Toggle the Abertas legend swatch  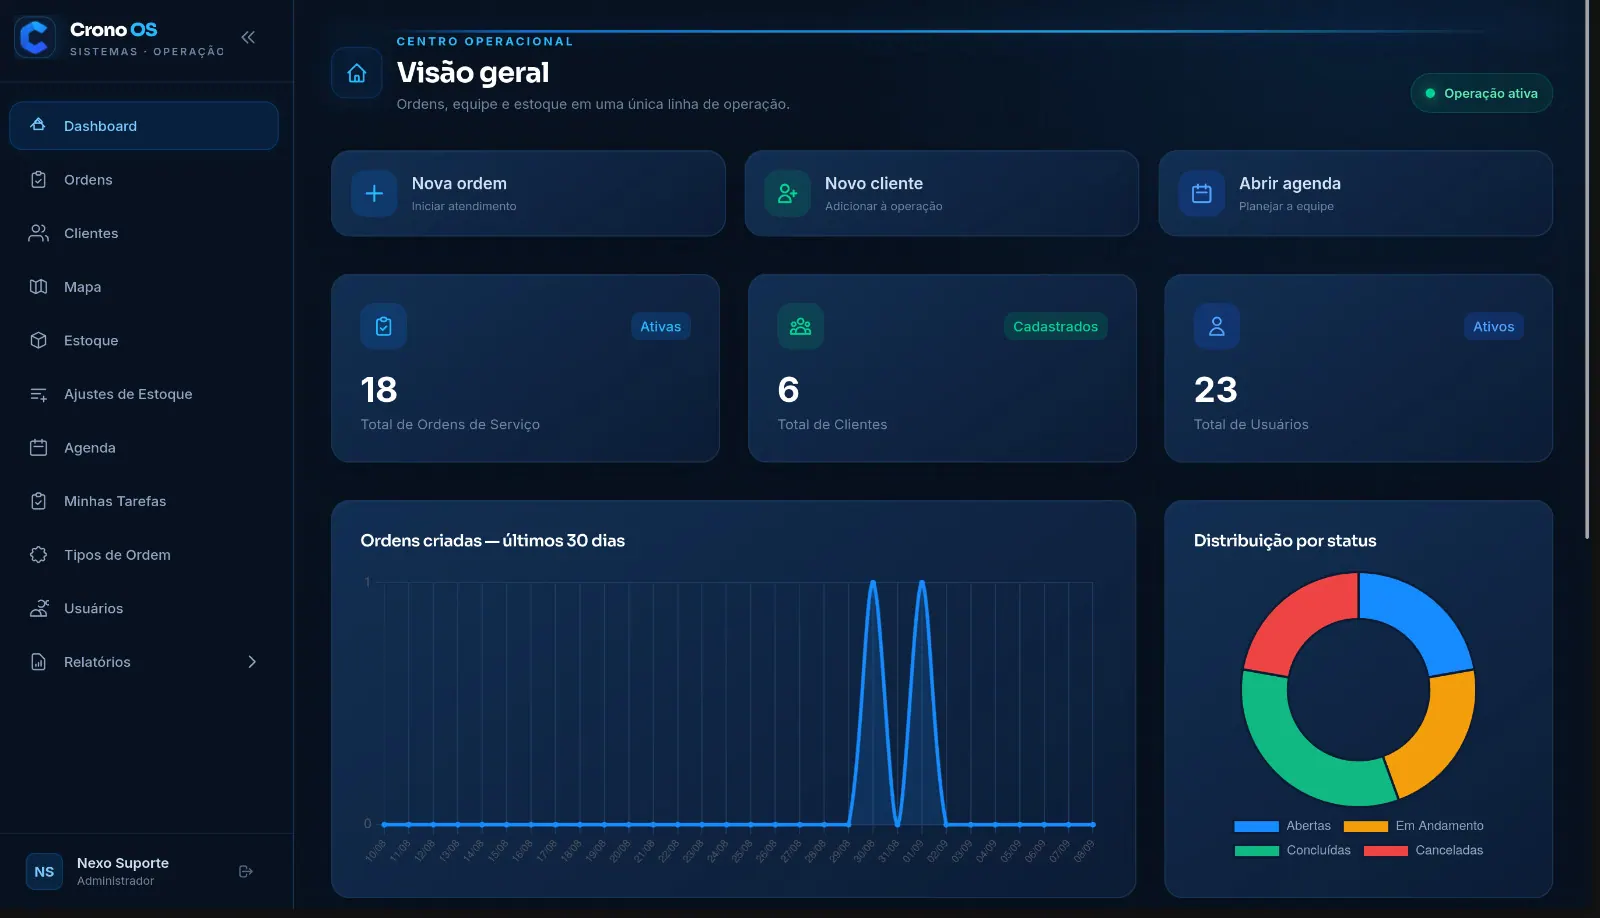point(1257,826)
